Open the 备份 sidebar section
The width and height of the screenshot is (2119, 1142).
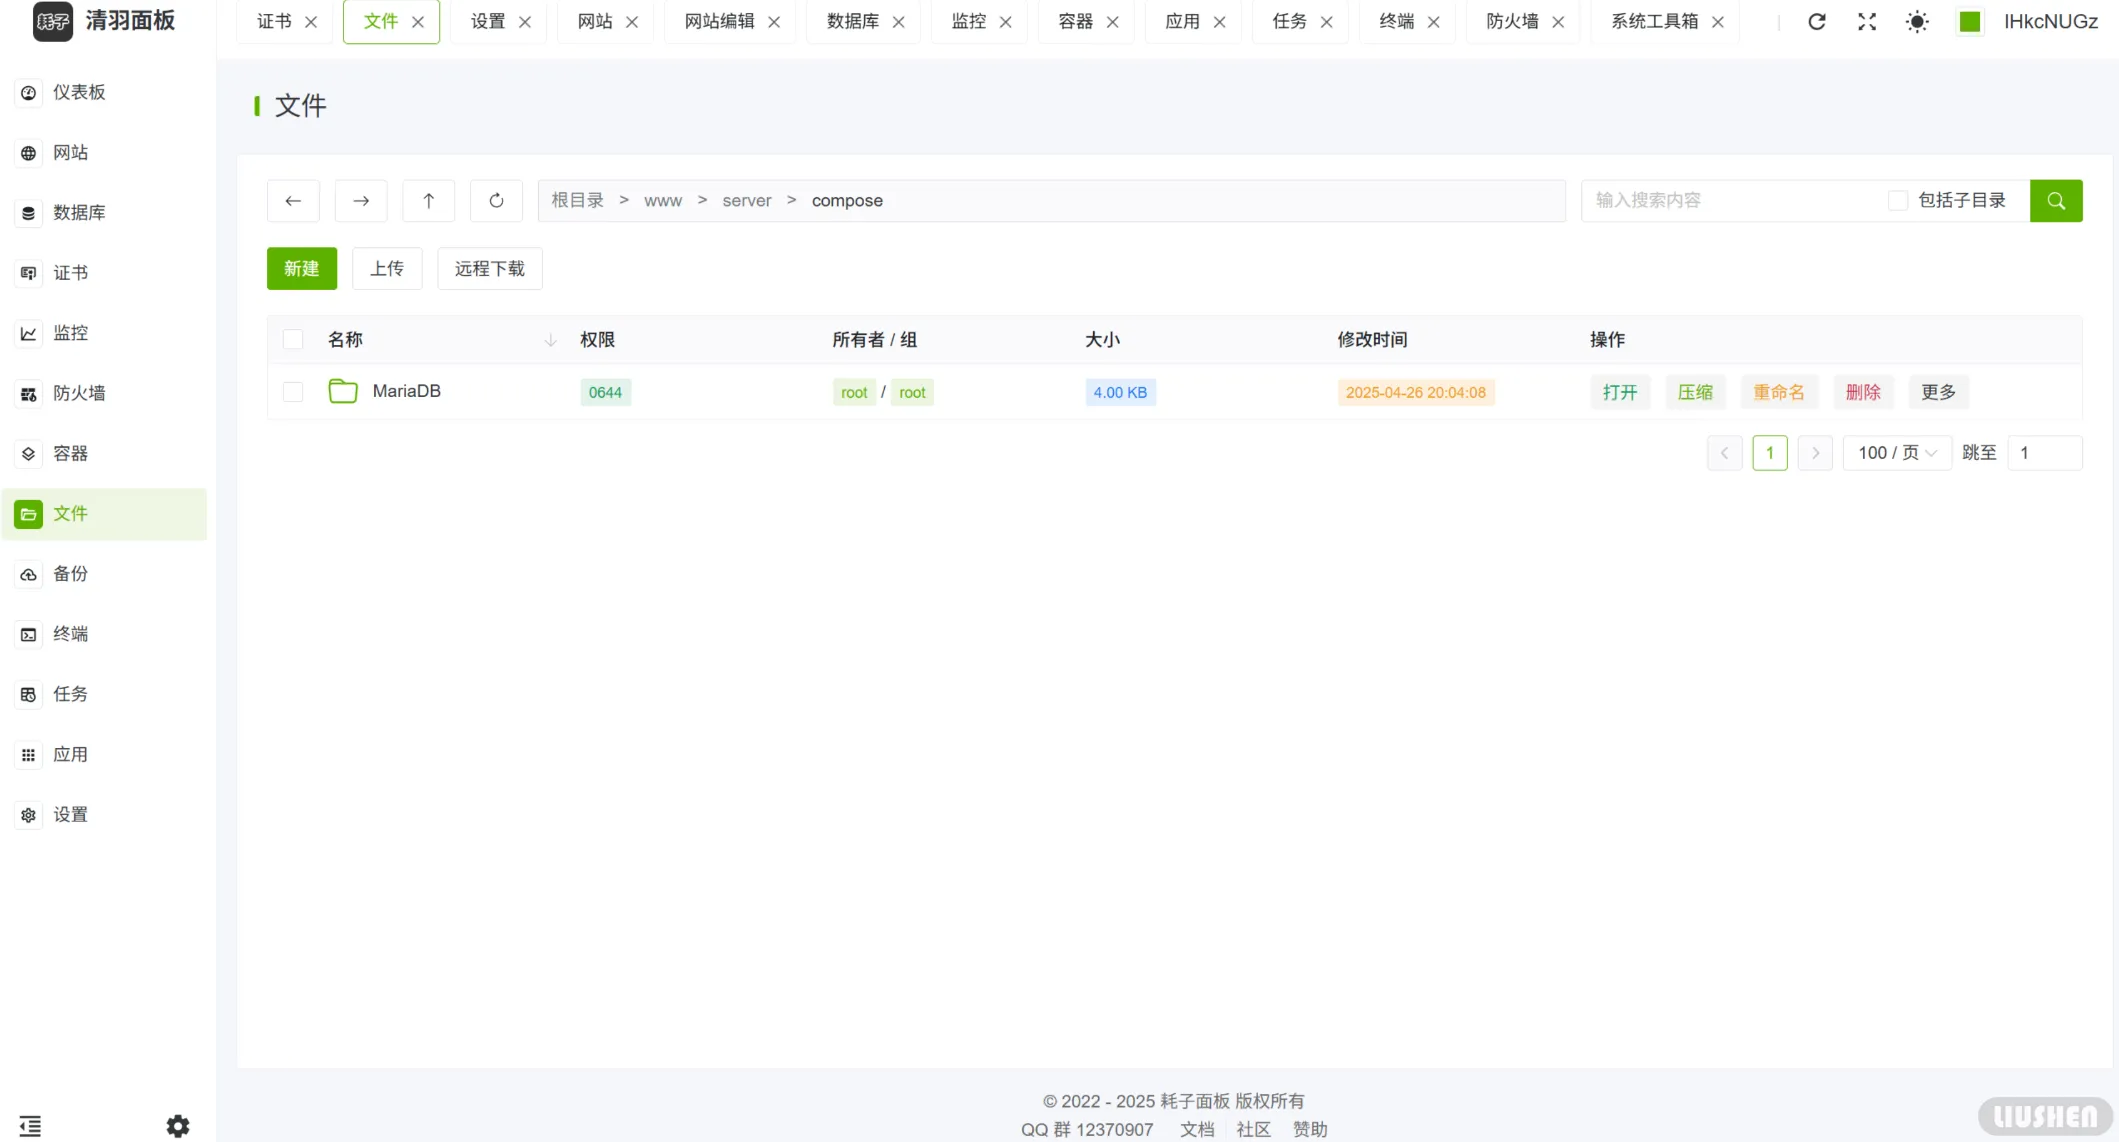point(70,574)
